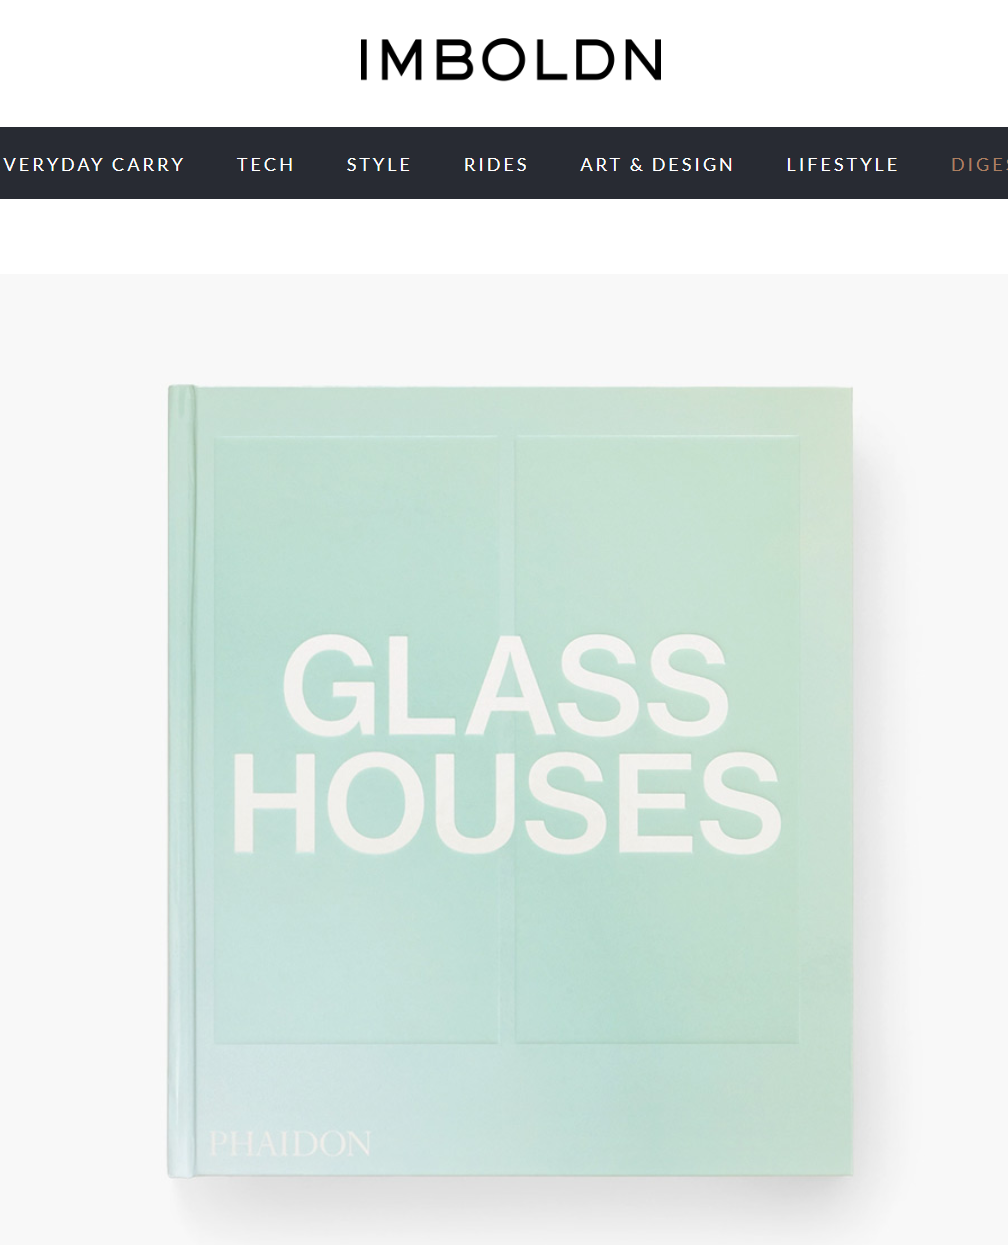Click the Glass Houses book cover image
Viewport: 1008px width, 1245px height.
510,782
